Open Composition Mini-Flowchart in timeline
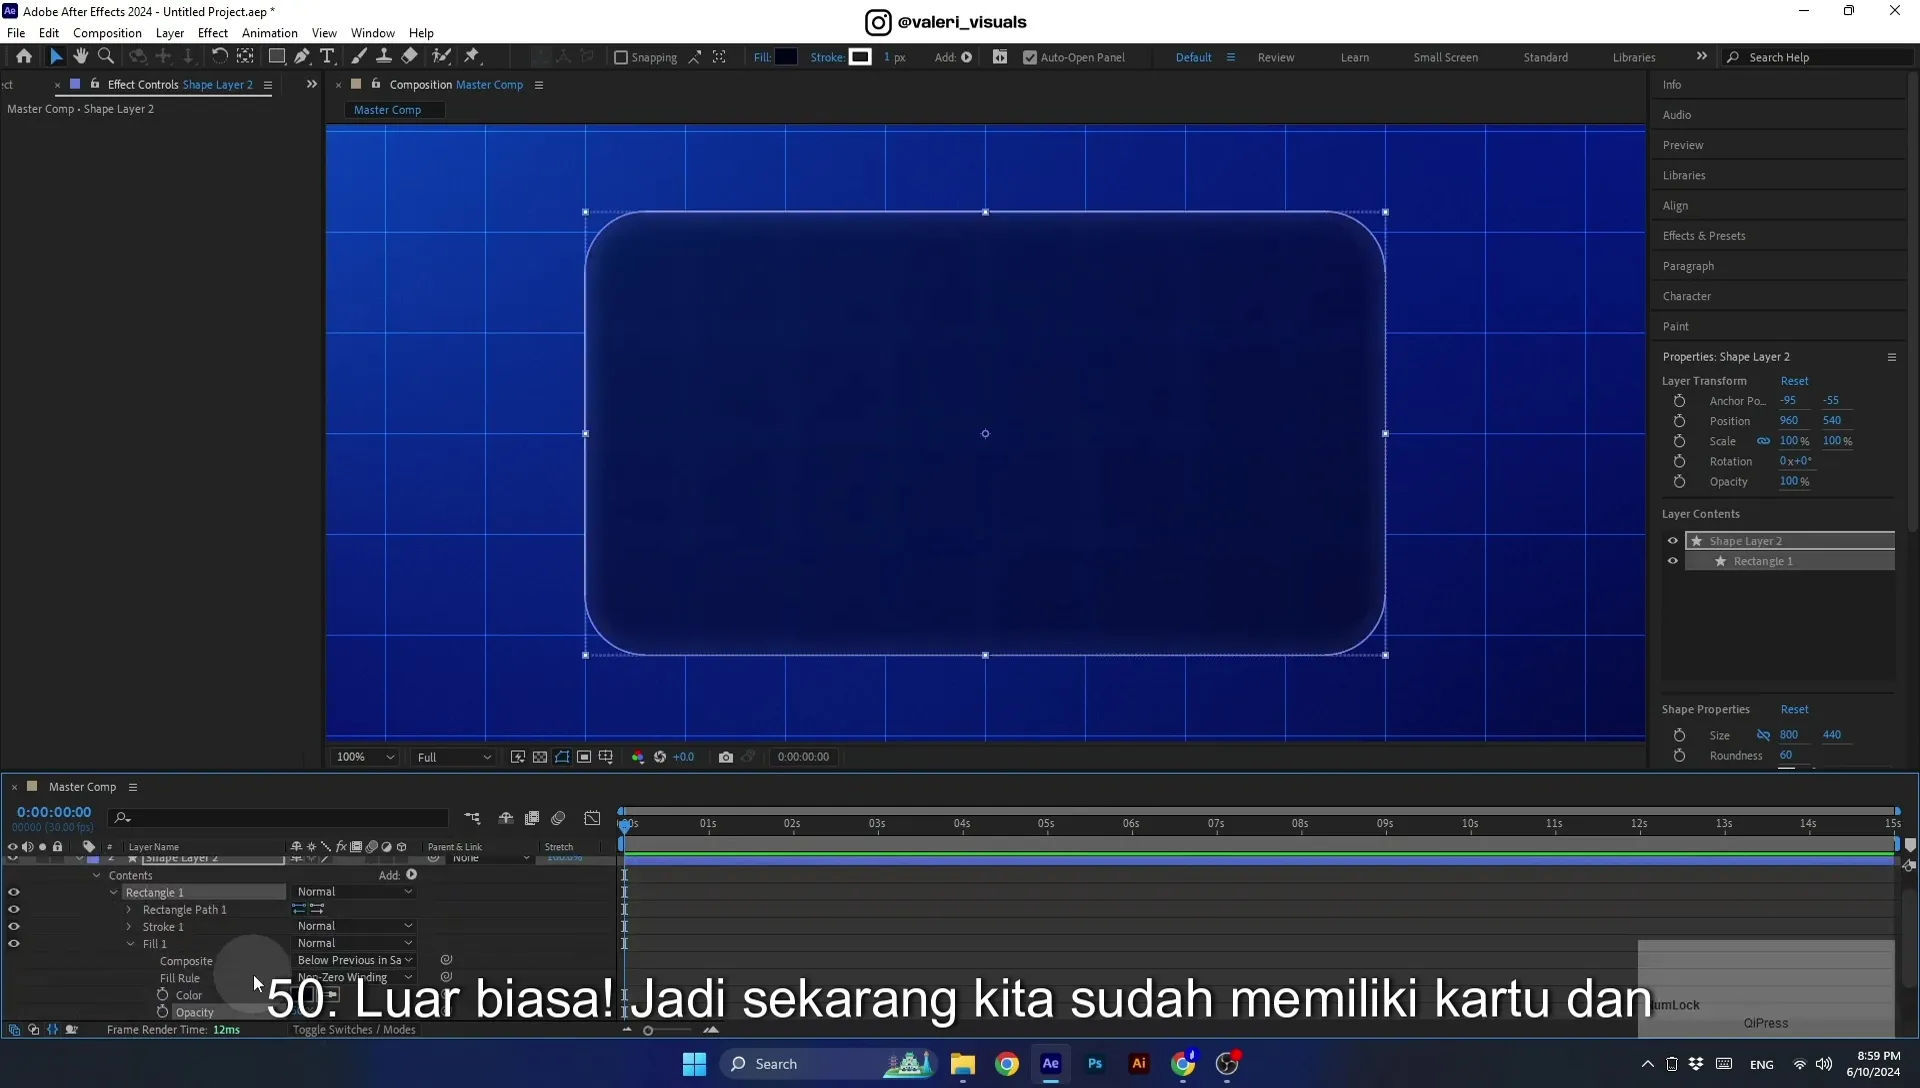The image size is (1920, 1088). pos(472,818)
